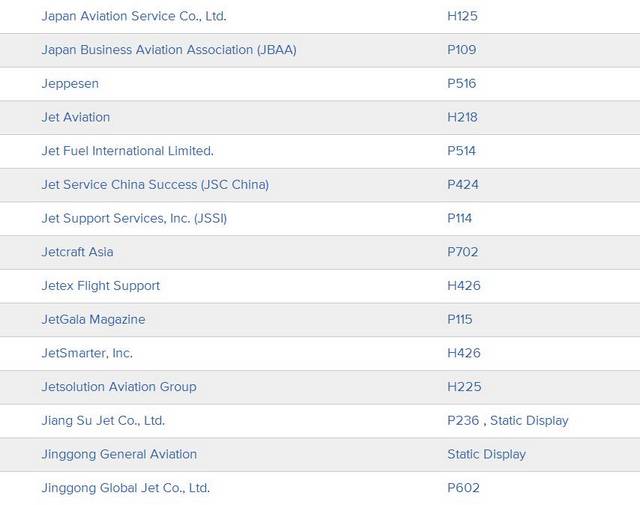The image size is (640, 505).
Task: Click P236, Static Display booth text
Action: 507,420
